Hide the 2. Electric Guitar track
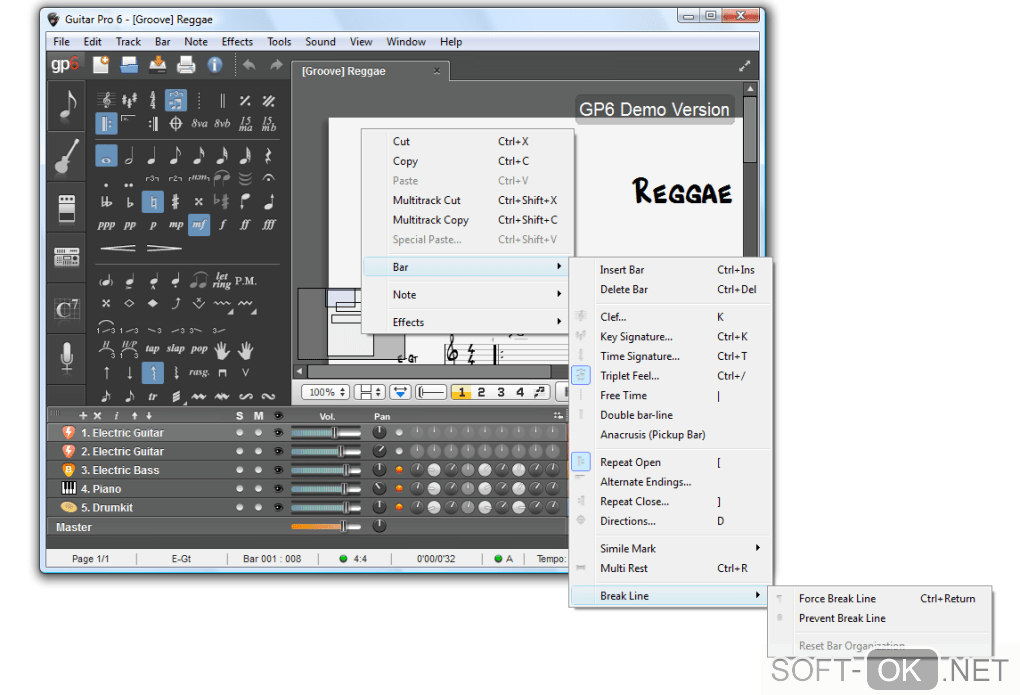This screenshot has width=1020, height=695. (x=278, y=451)
